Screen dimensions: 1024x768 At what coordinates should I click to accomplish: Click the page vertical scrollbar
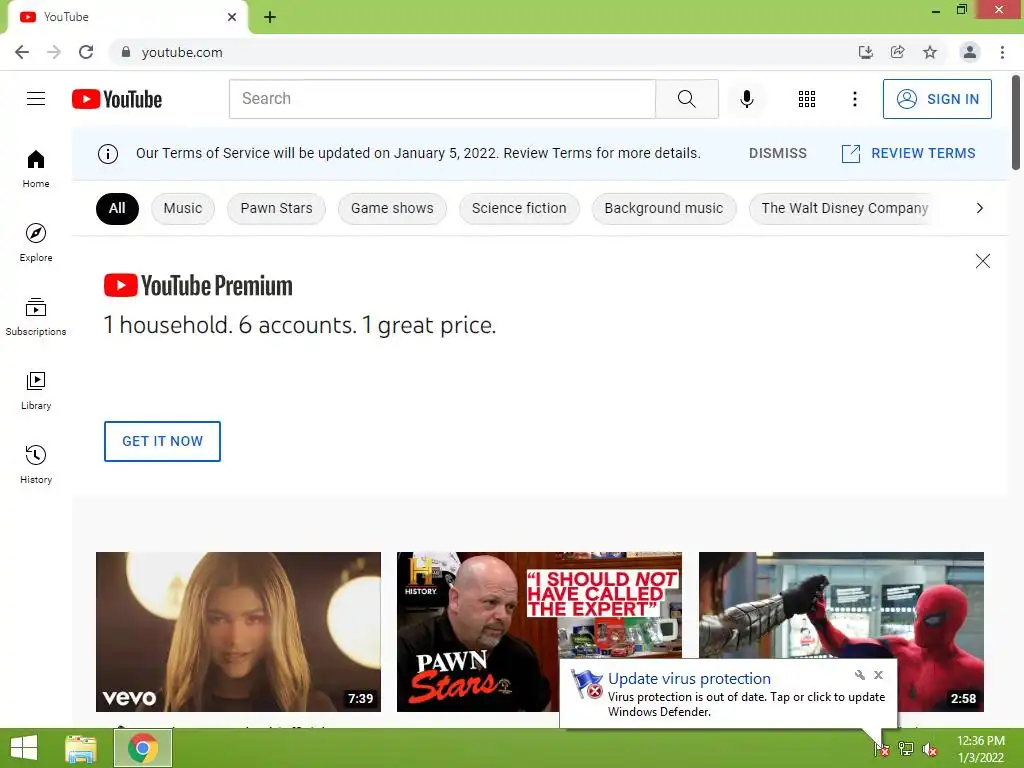click(x=1016, y=123)
